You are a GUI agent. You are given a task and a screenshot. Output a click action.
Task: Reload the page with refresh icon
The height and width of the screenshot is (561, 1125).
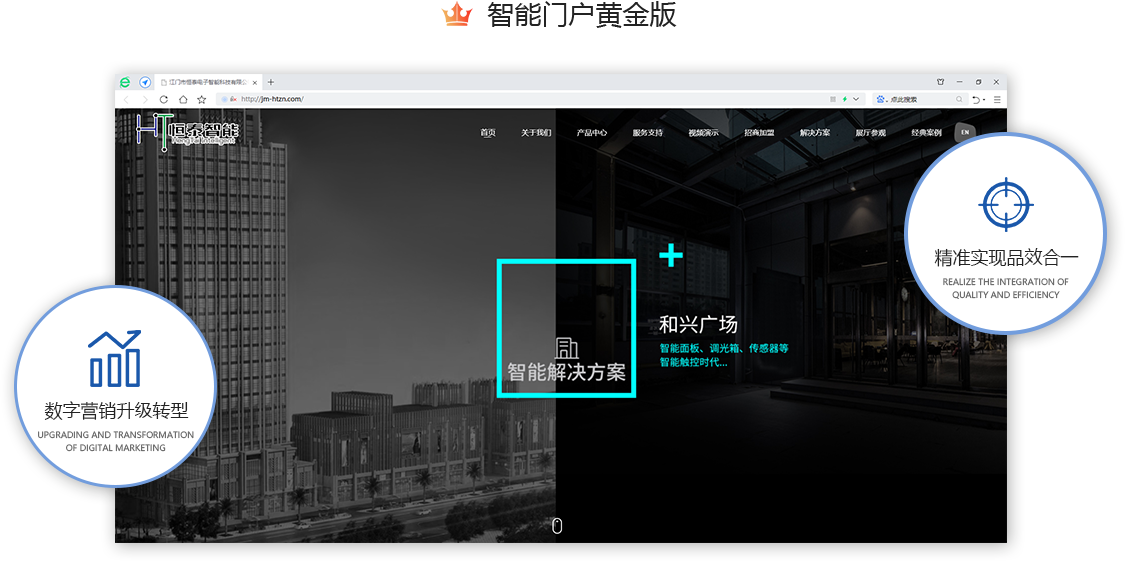[x=164, y=99]
